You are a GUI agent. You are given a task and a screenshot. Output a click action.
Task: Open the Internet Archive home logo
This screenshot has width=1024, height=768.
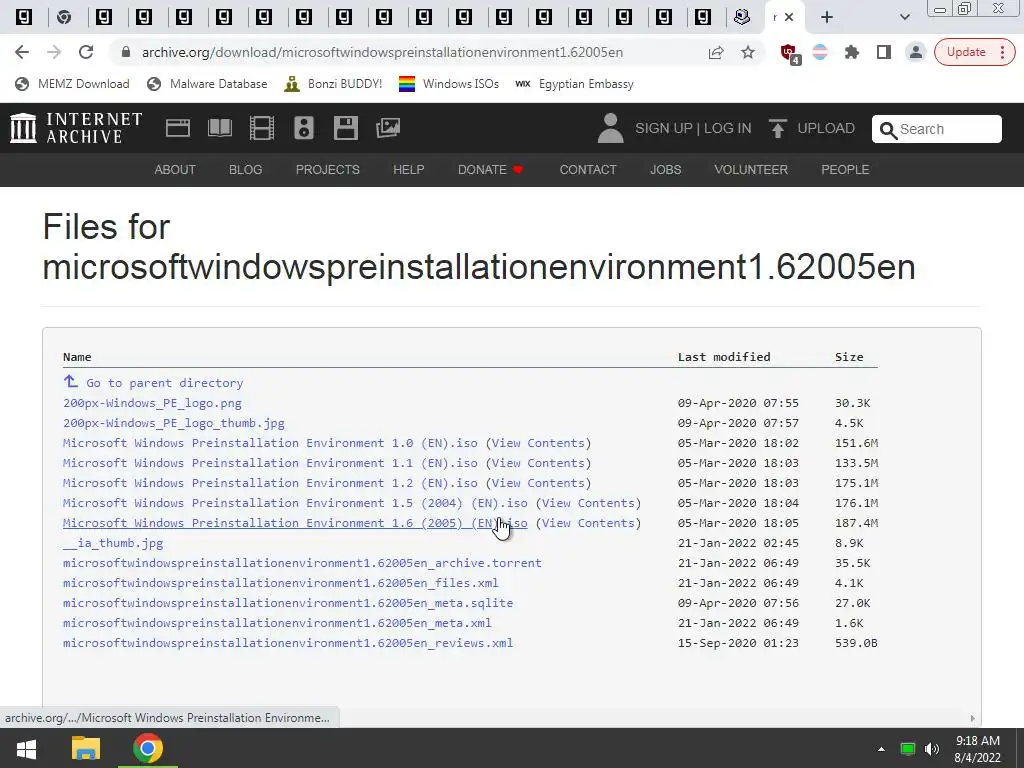click(x=76, y=127)
